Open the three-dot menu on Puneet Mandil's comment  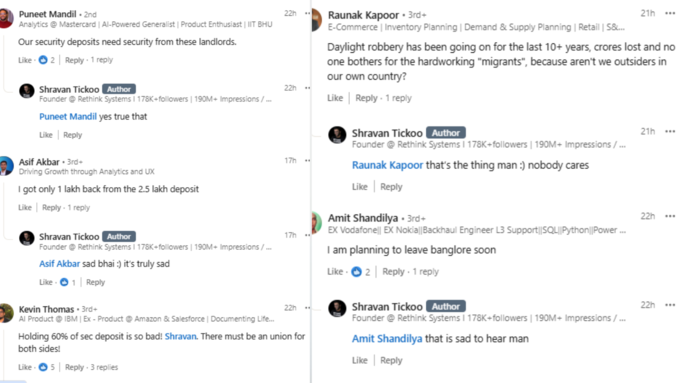click(307, 13)
